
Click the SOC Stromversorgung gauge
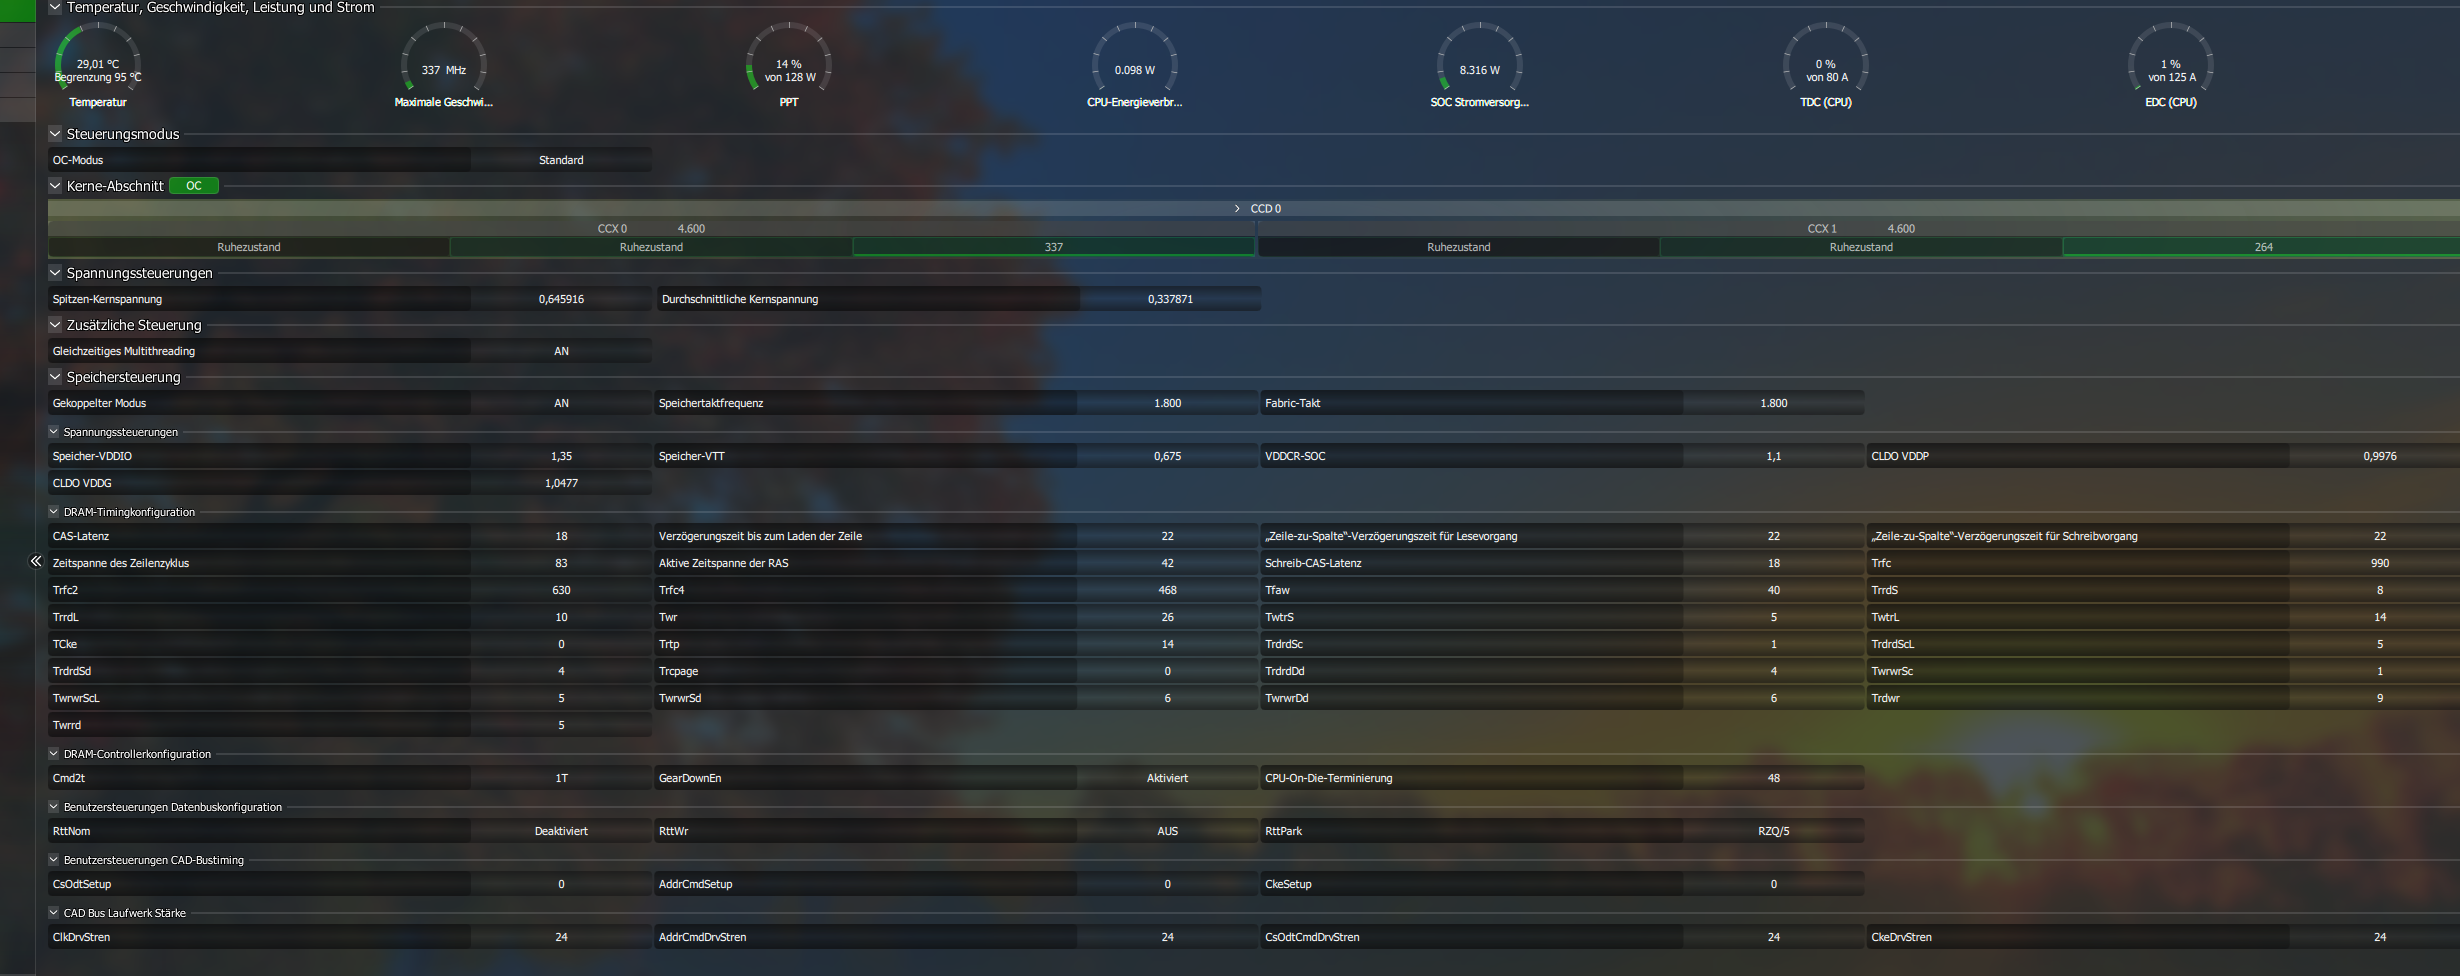tap(1480, 62)
